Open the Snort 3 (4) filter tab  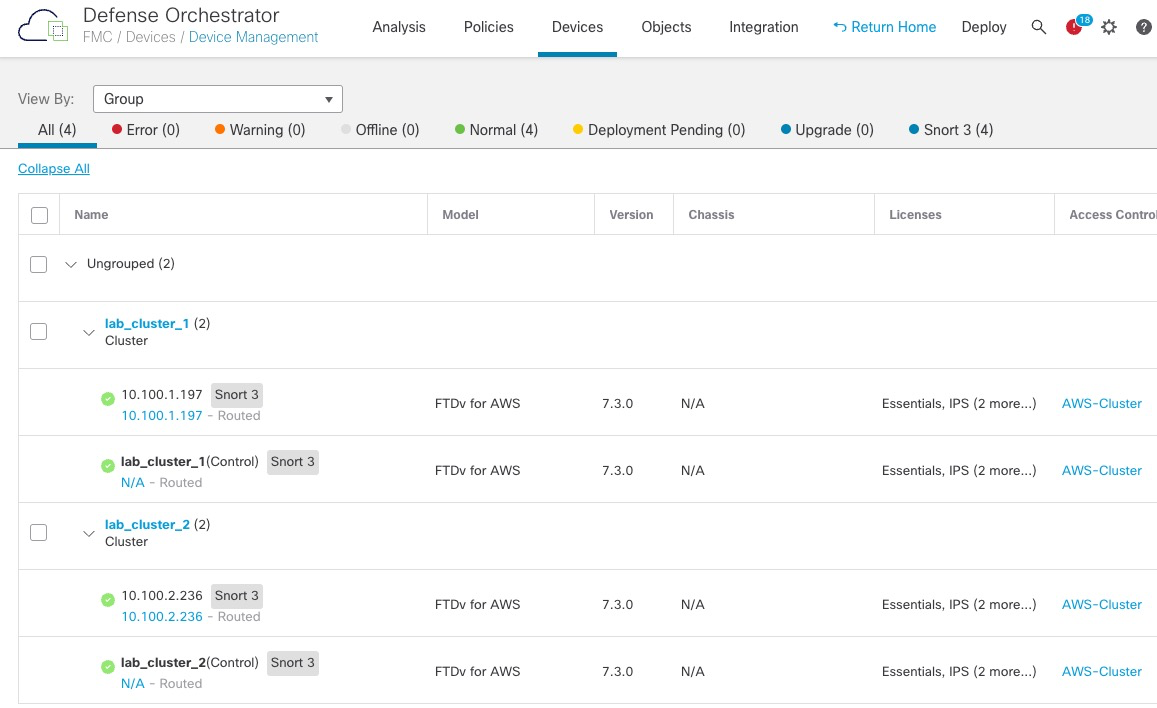(949, 129)
